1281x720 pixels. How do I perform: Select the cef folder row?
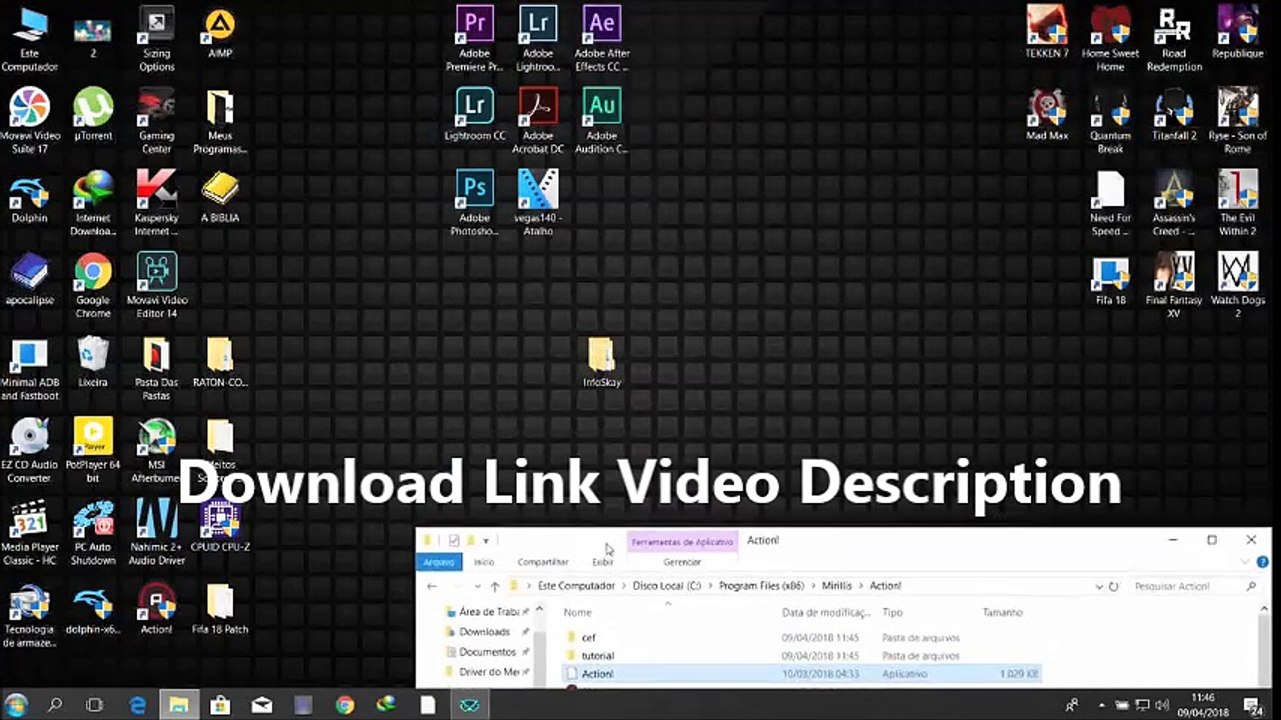[x=800, y=637]
